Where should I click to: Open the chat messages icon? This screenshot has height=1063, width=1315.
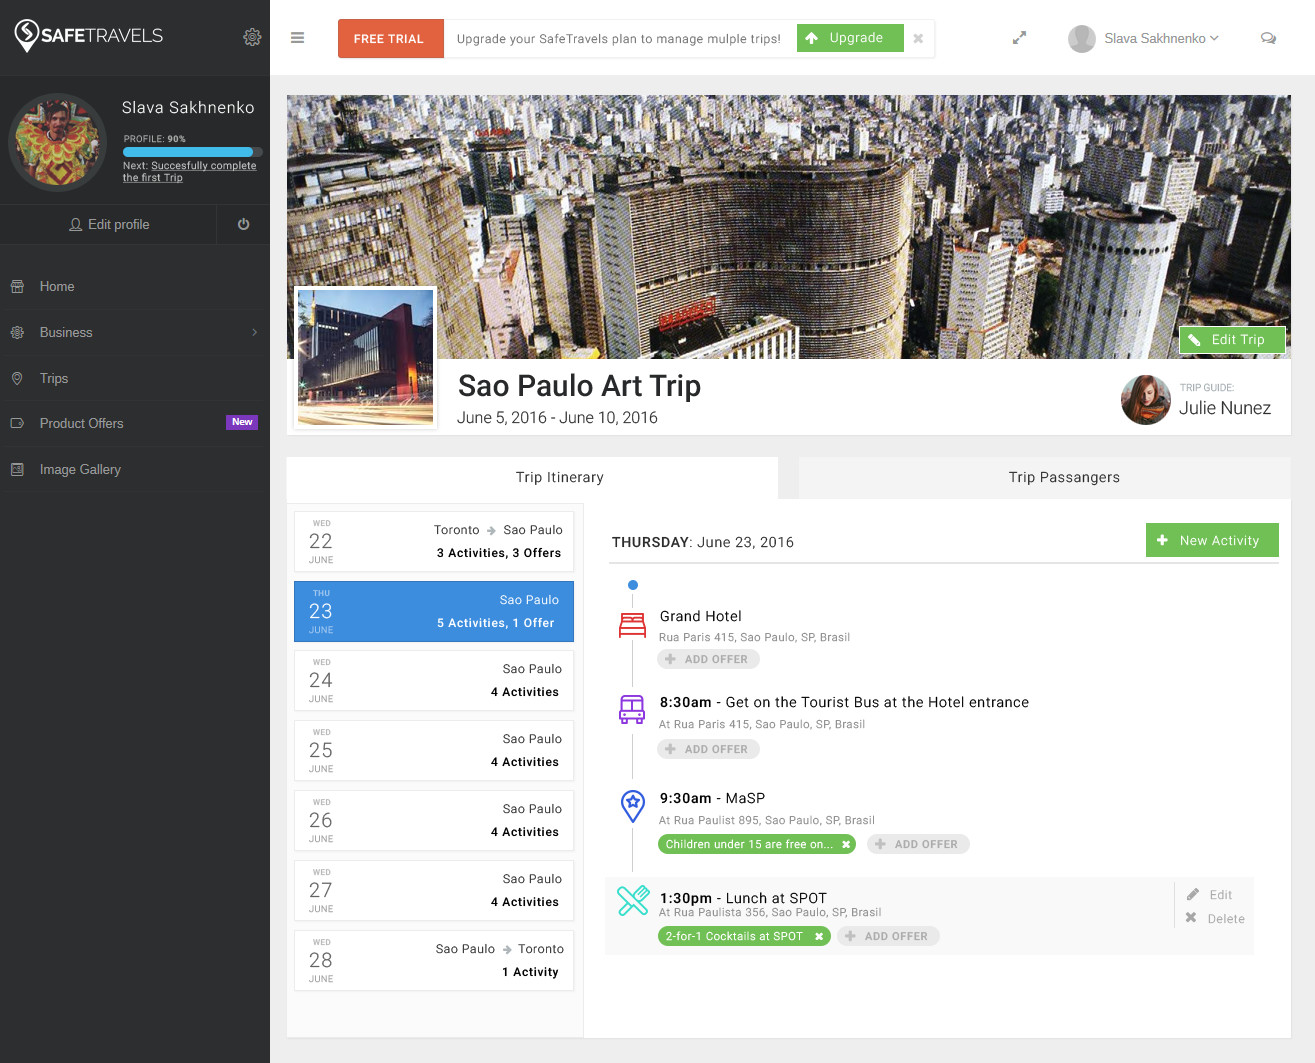pyautogui.click(x=1268, y=38)
